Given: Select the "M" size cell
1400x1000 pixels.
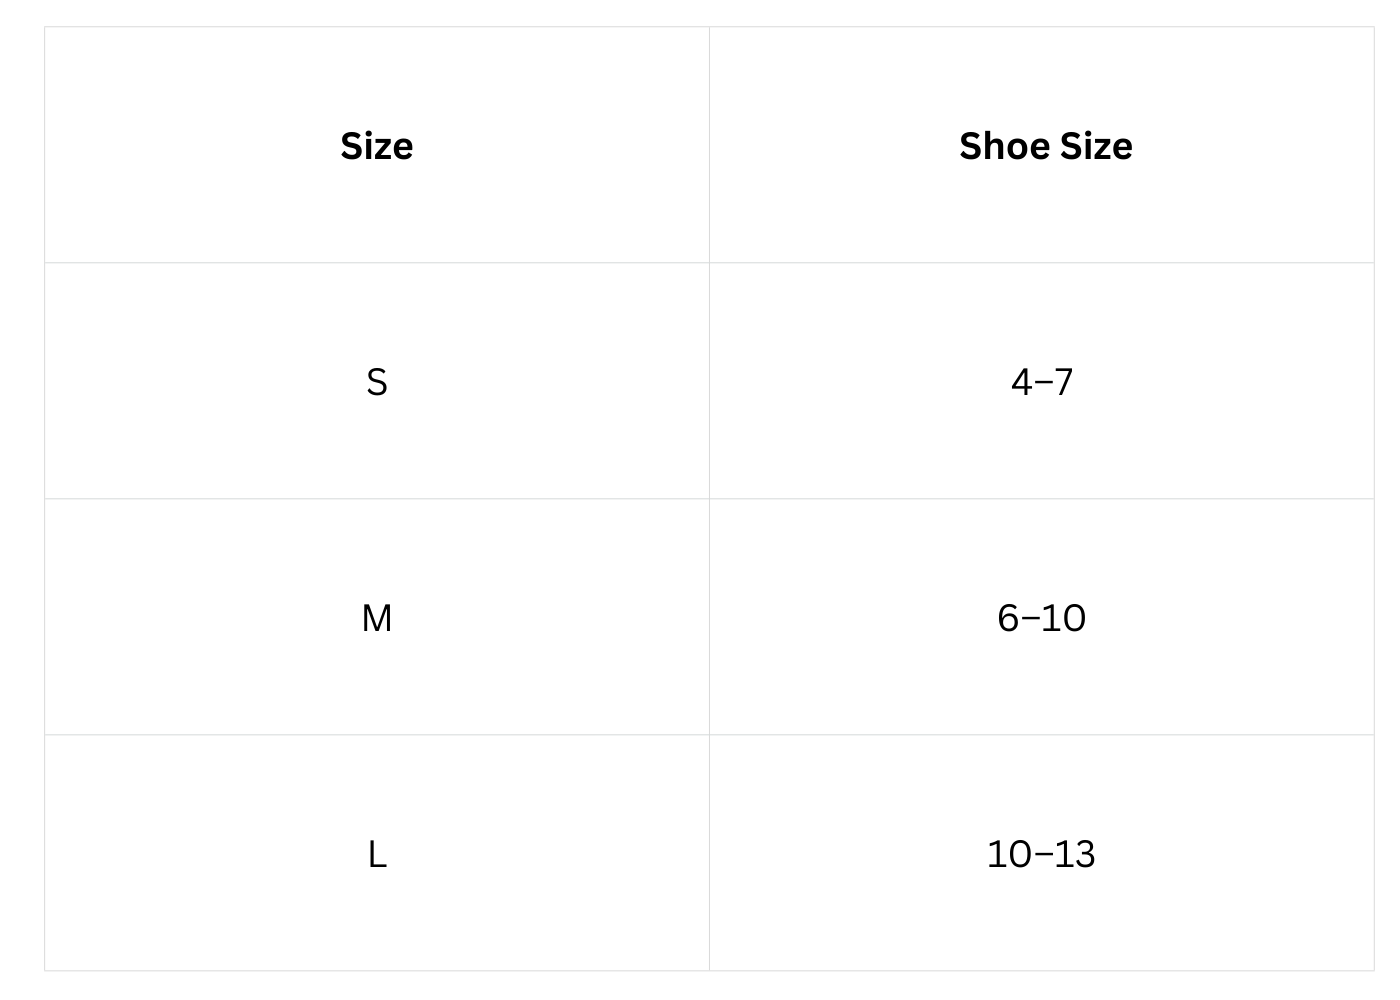Looking at the screenshot, I should [376, 618].
